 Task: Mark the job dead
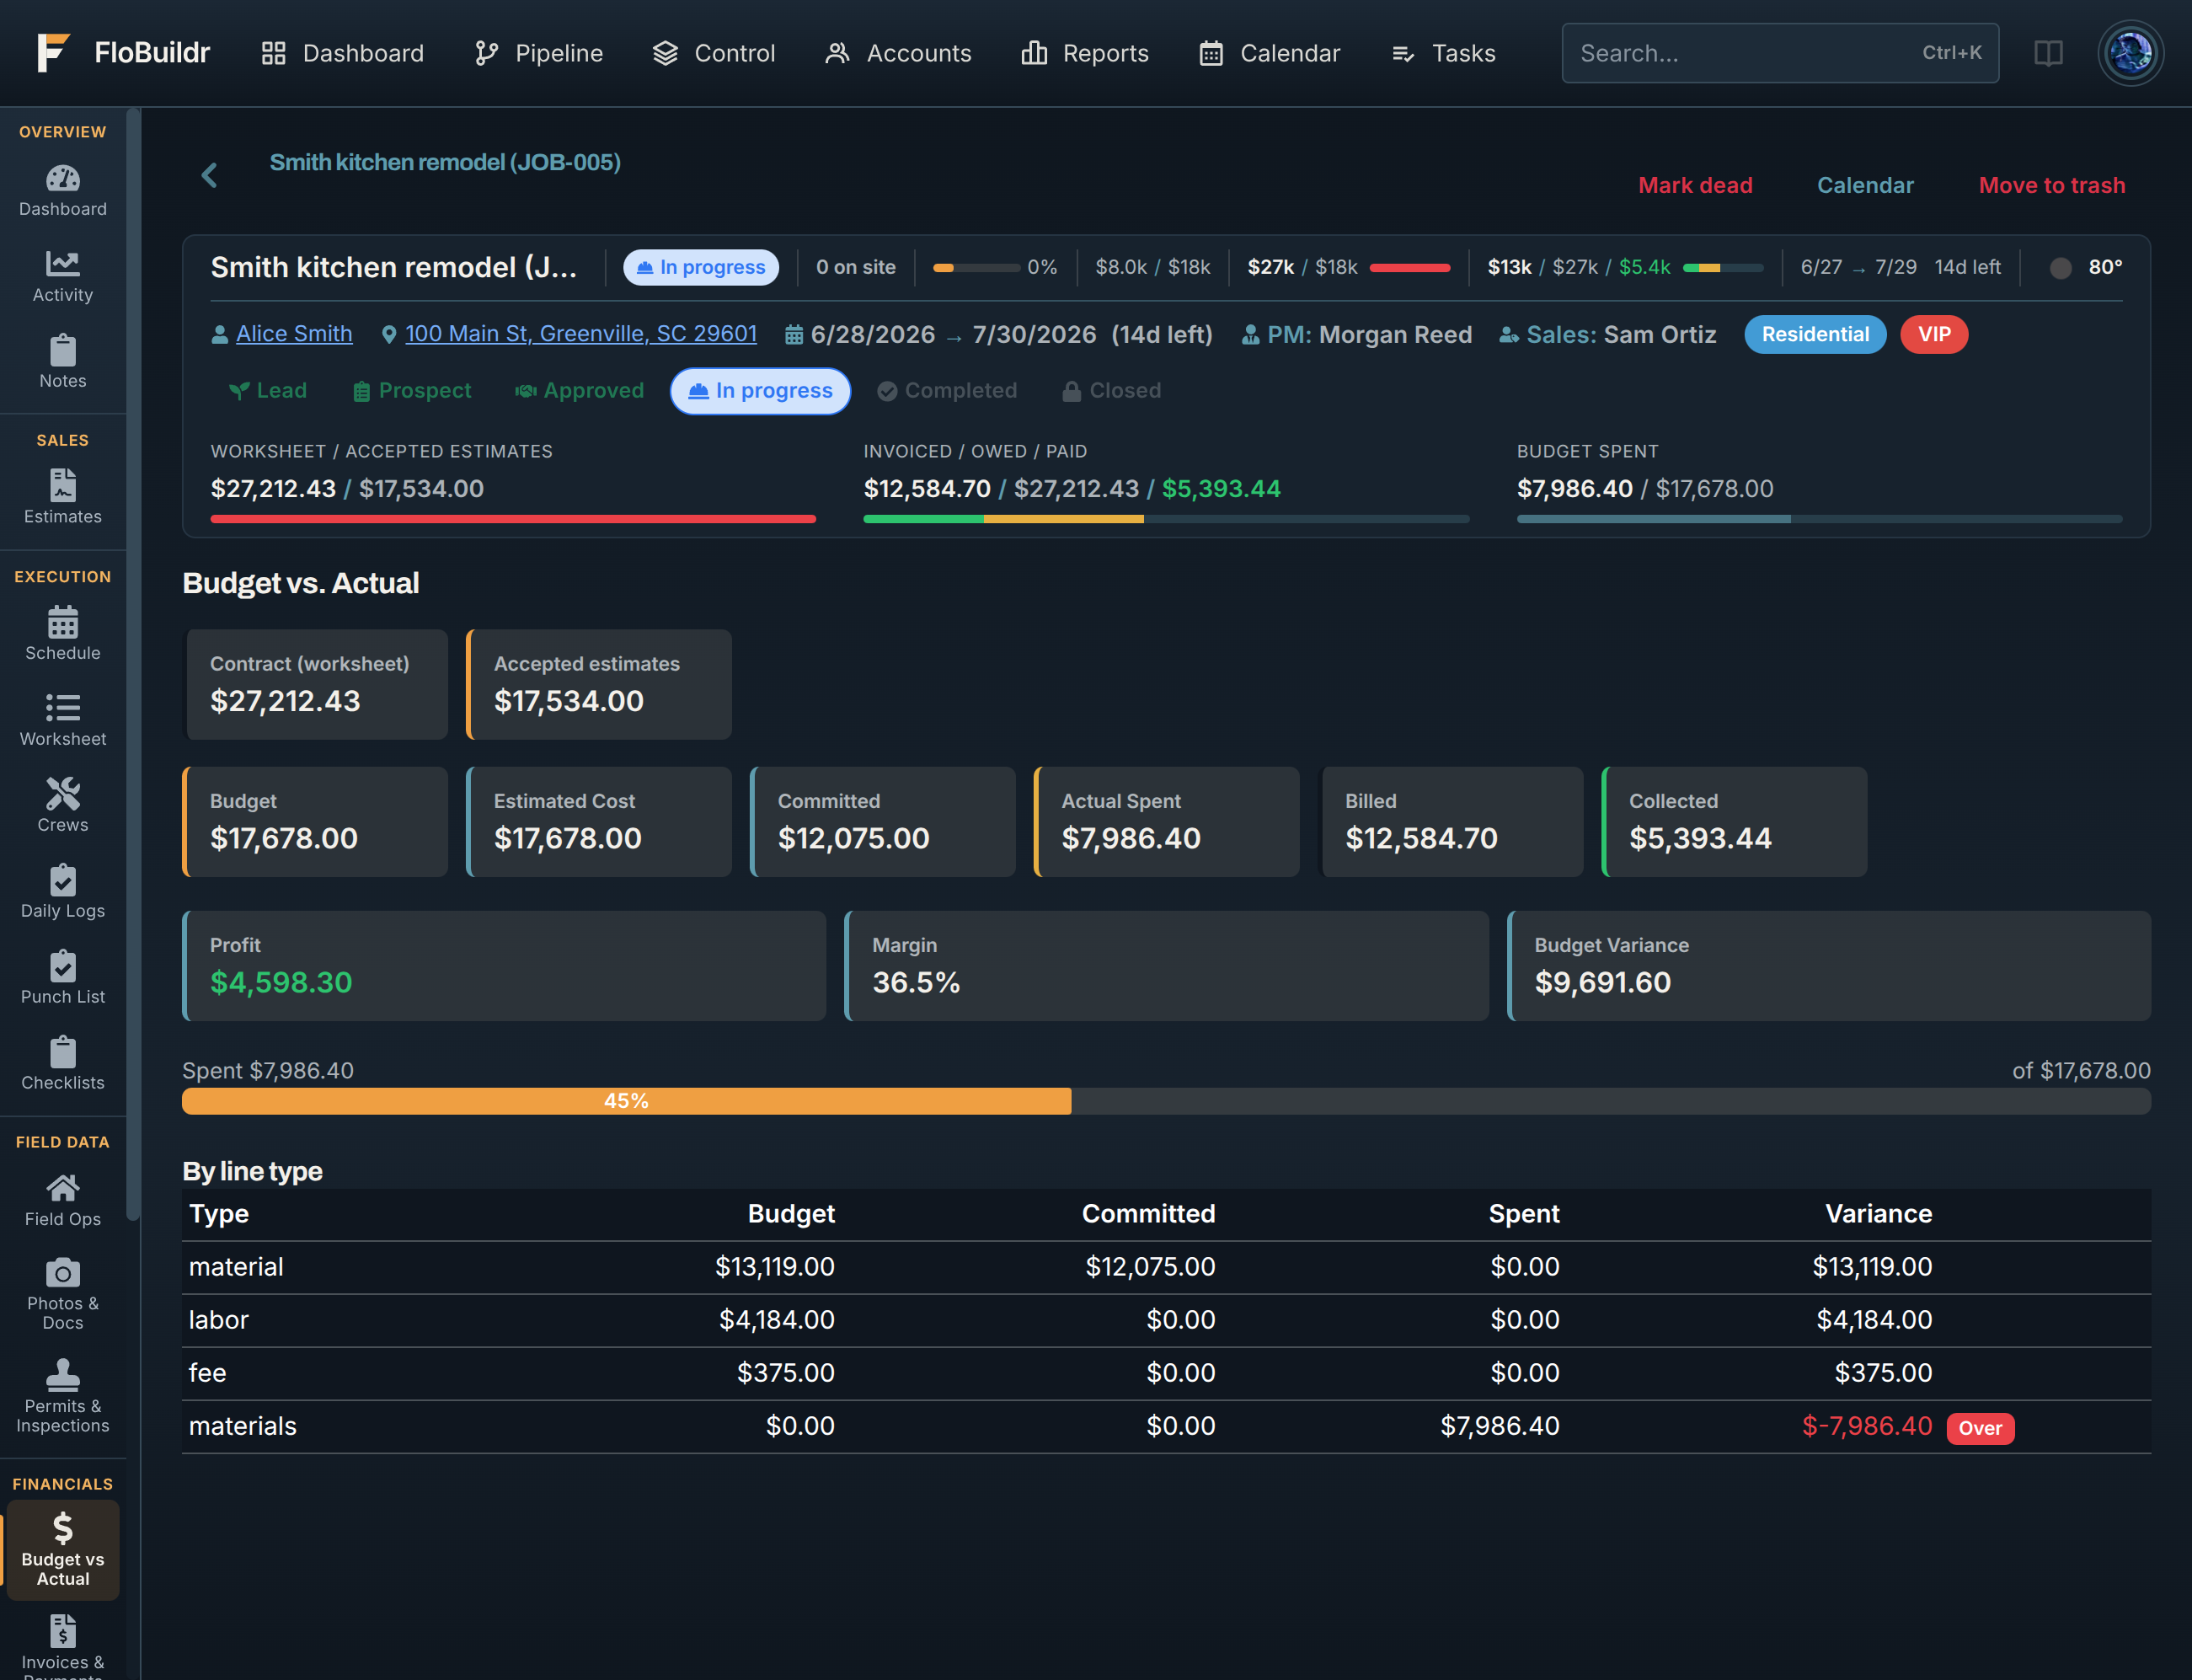(x=1695, y=185)
